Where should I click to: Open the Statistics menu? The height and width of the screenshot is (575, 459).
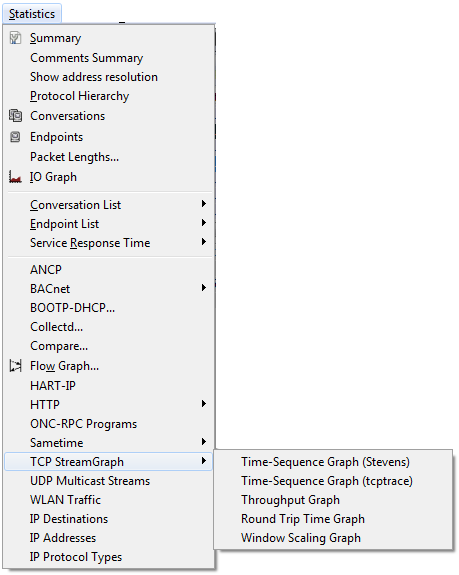32,14
